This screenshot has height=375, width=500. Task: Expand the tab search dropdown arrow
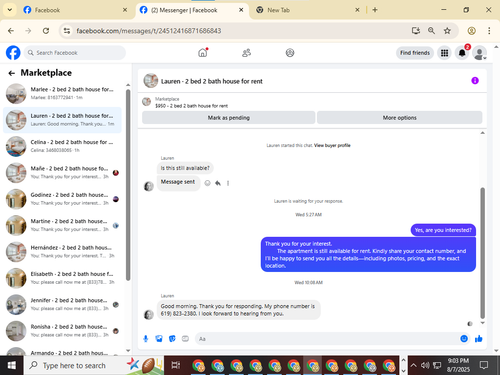pos(10,10)
